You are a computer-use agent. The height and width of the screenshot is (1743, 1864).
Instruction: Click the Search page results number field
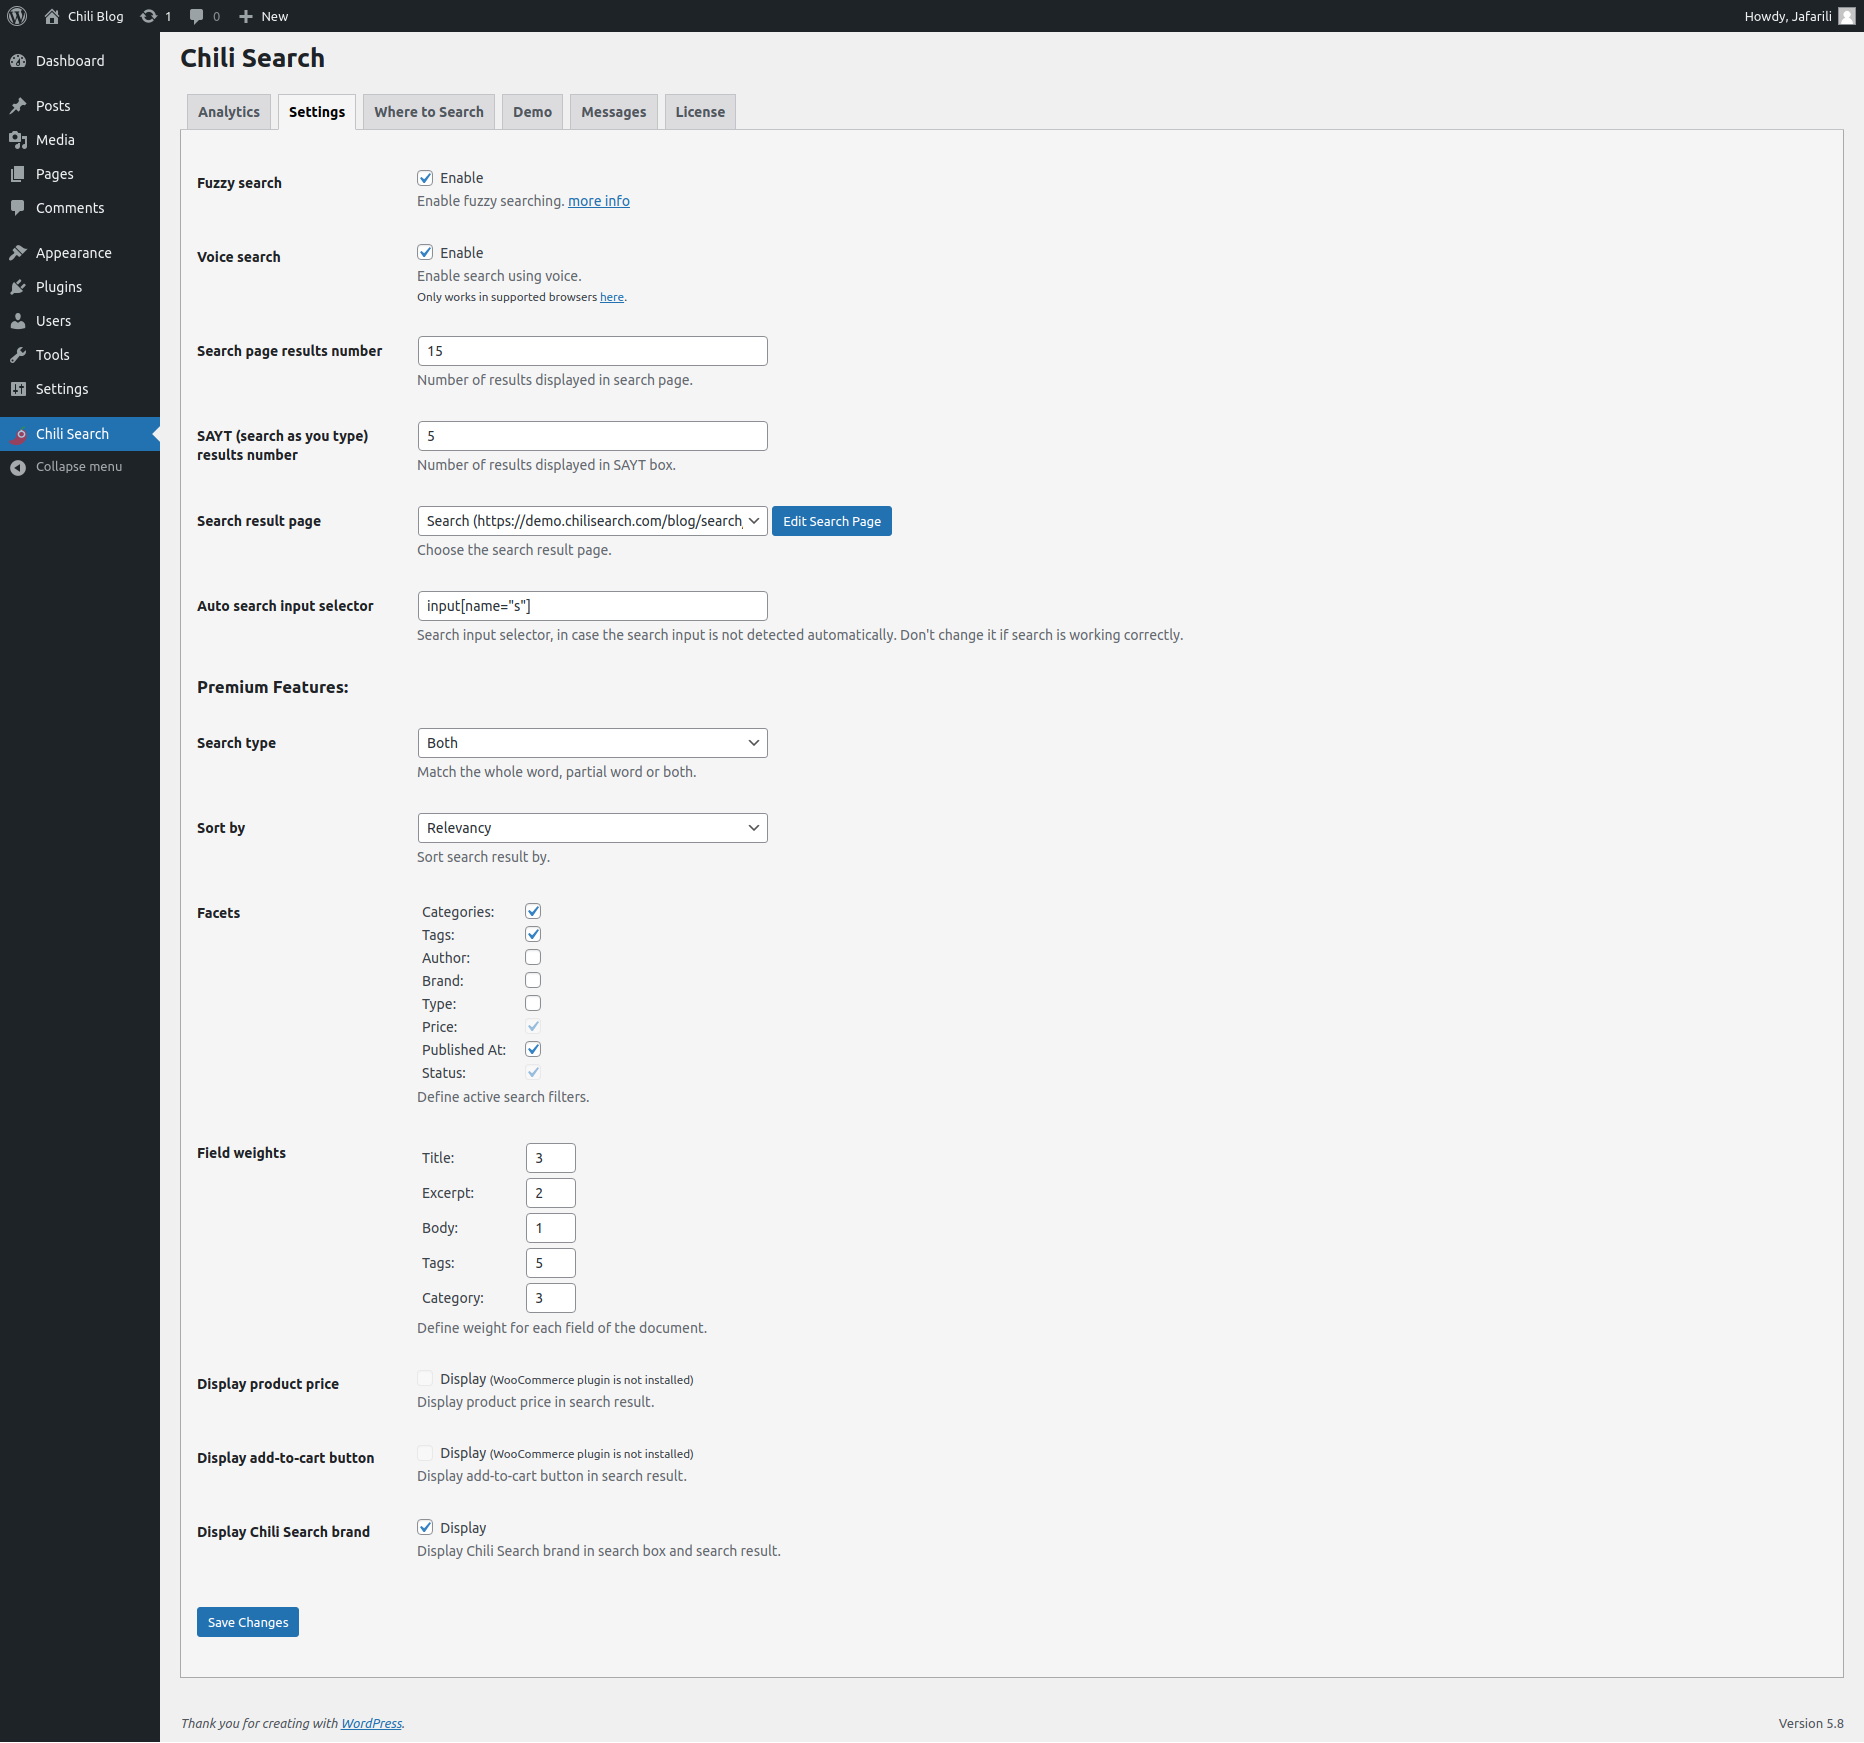click(593, 351)
